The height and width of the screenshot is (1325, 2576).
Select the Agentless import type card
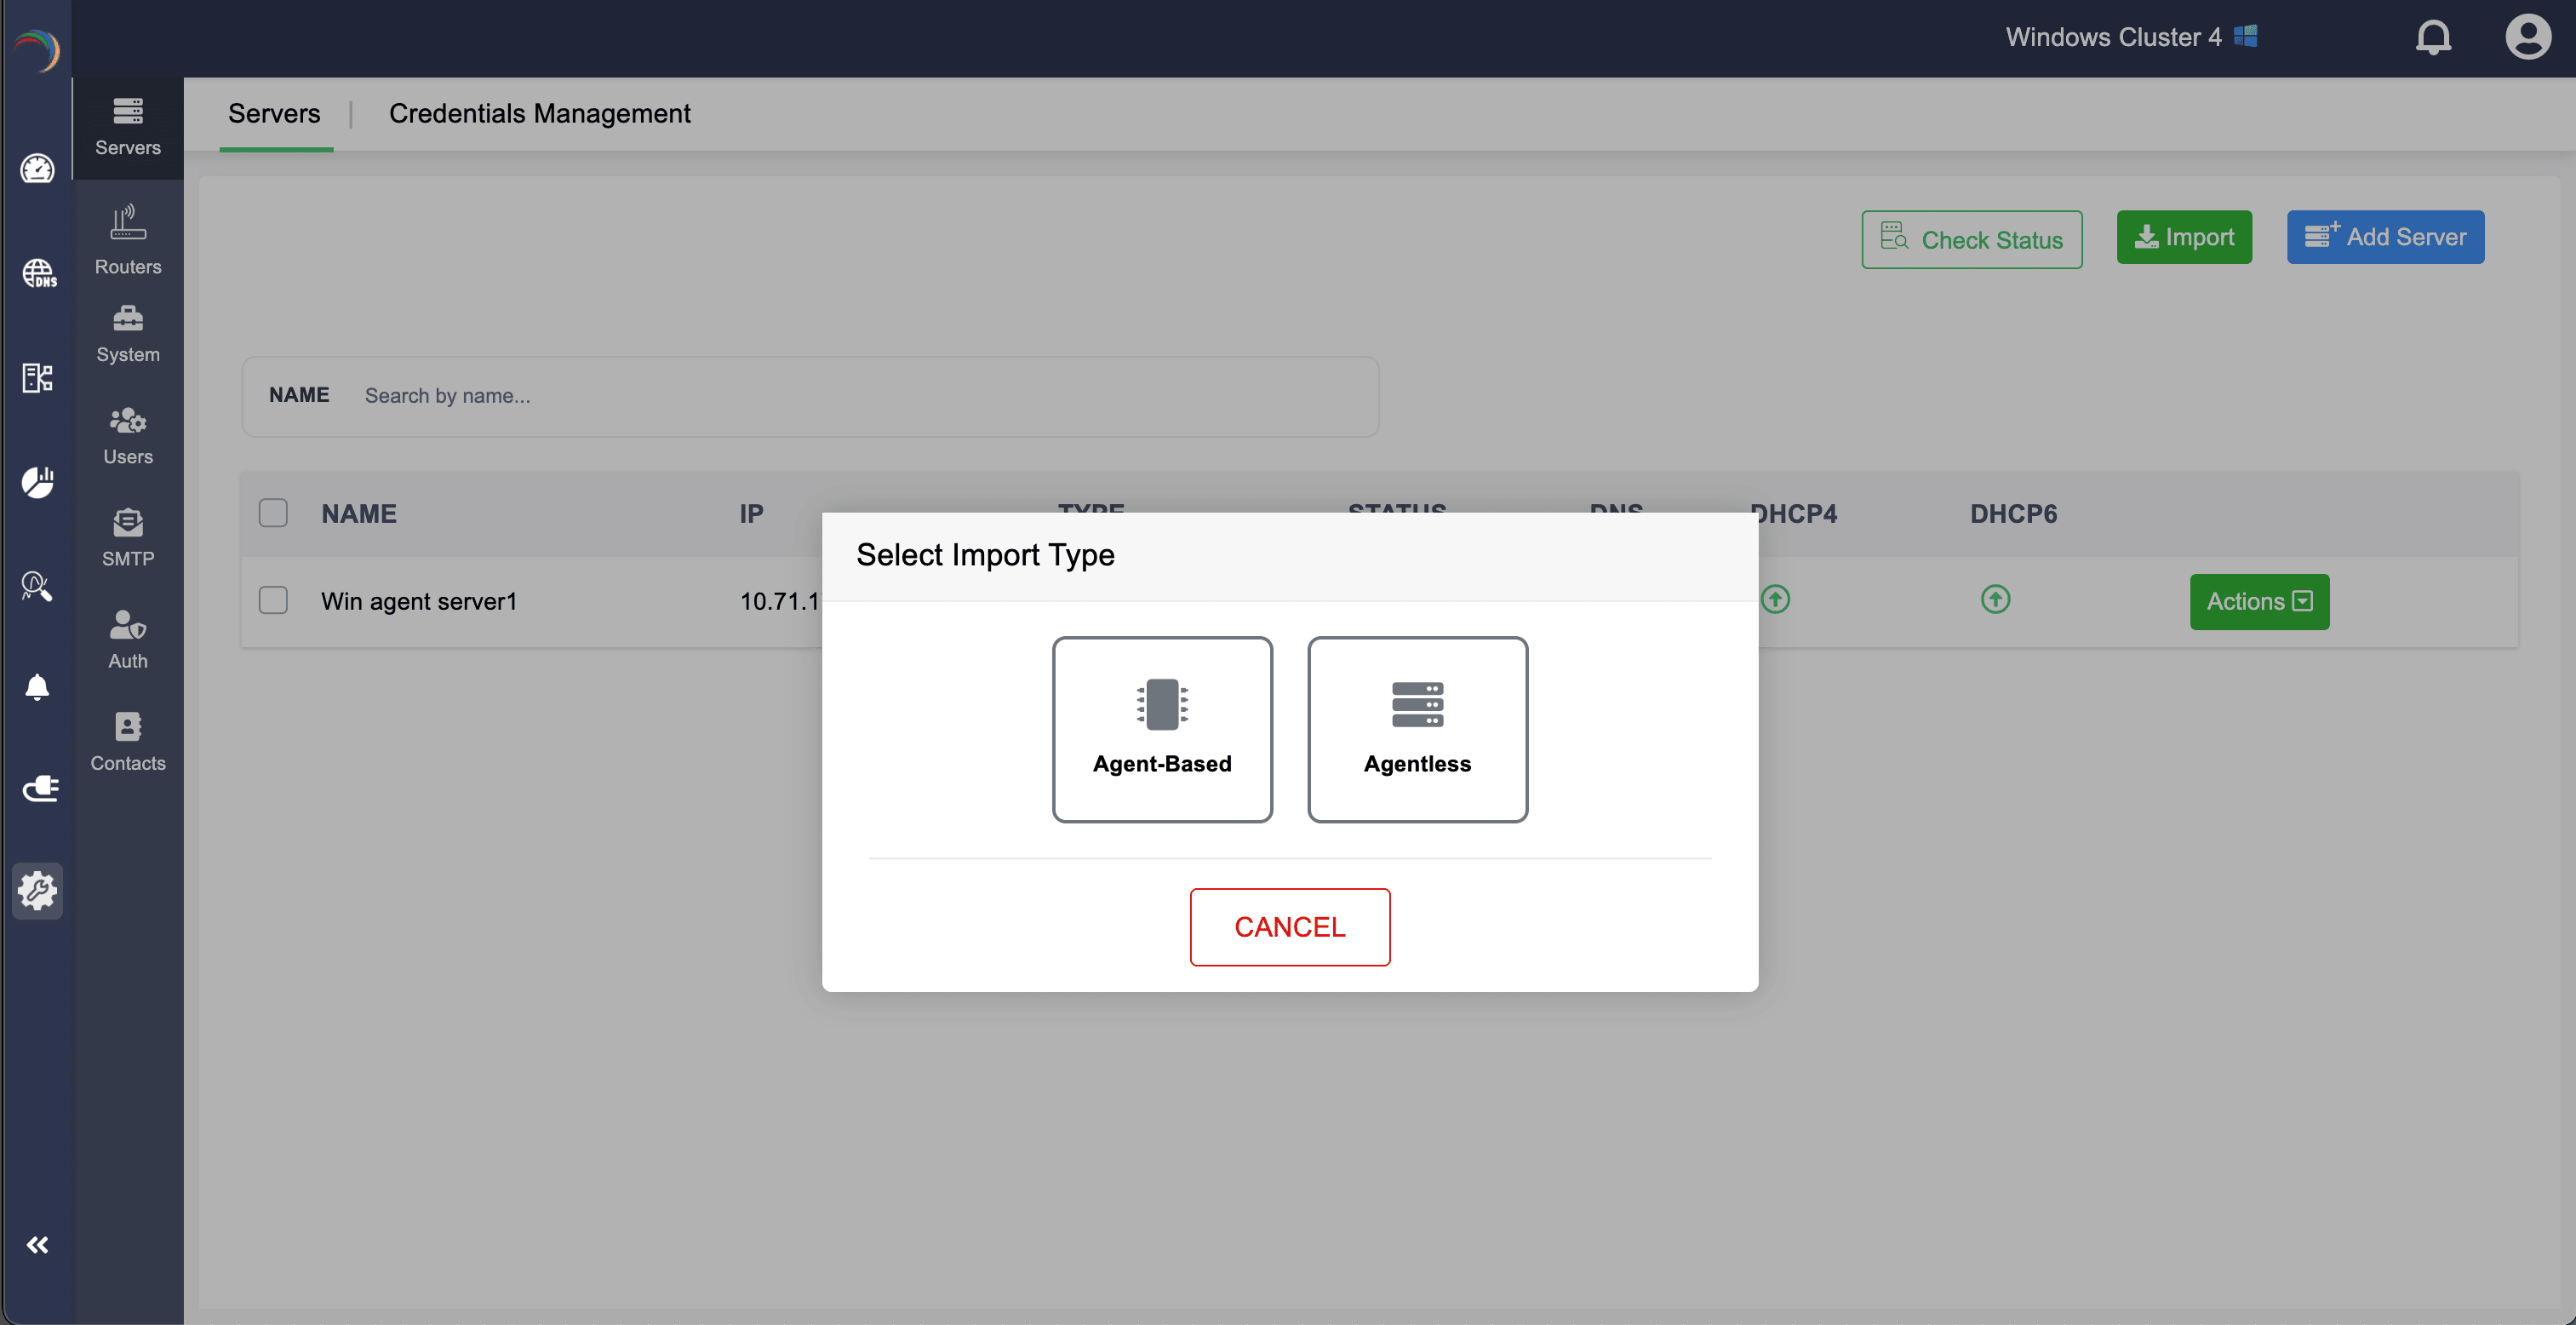click(x=1417, y=729)
